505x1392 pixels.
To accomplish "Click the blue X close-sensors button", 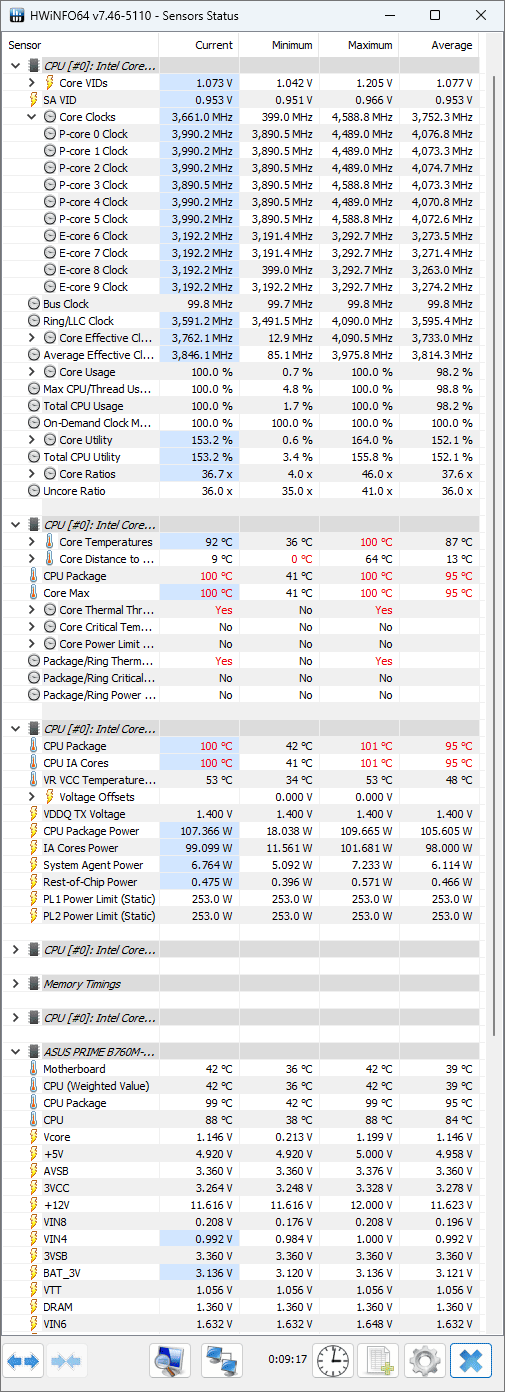I will 471,1360.
